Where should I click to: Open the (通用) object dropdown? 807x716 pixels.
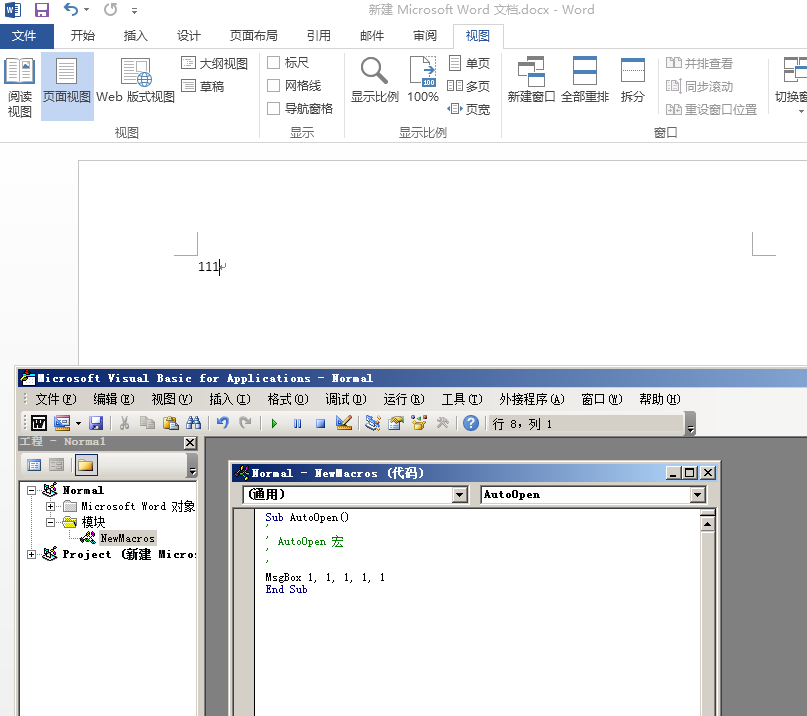(x=460, y=495)
